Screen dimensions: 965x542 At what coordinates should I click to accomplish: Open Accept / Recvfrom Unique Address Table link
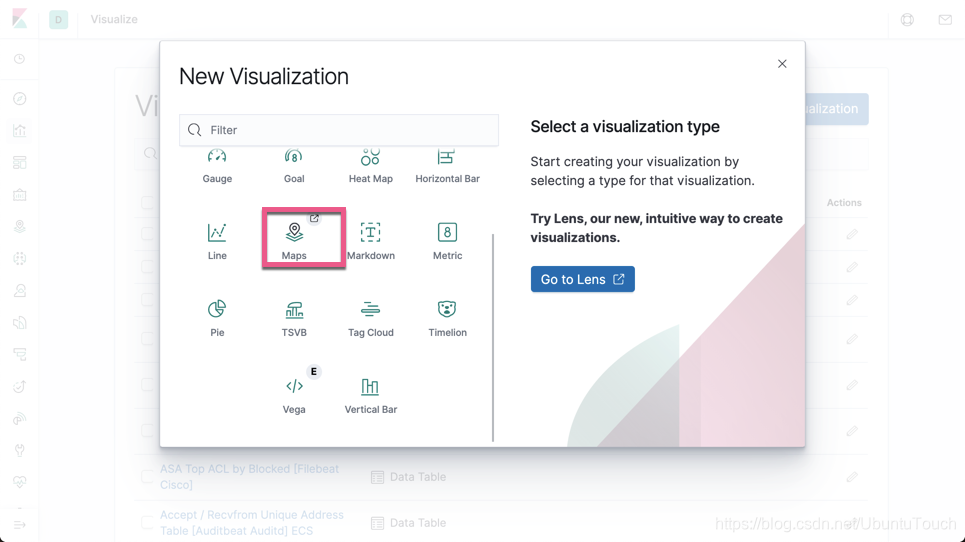252,522
